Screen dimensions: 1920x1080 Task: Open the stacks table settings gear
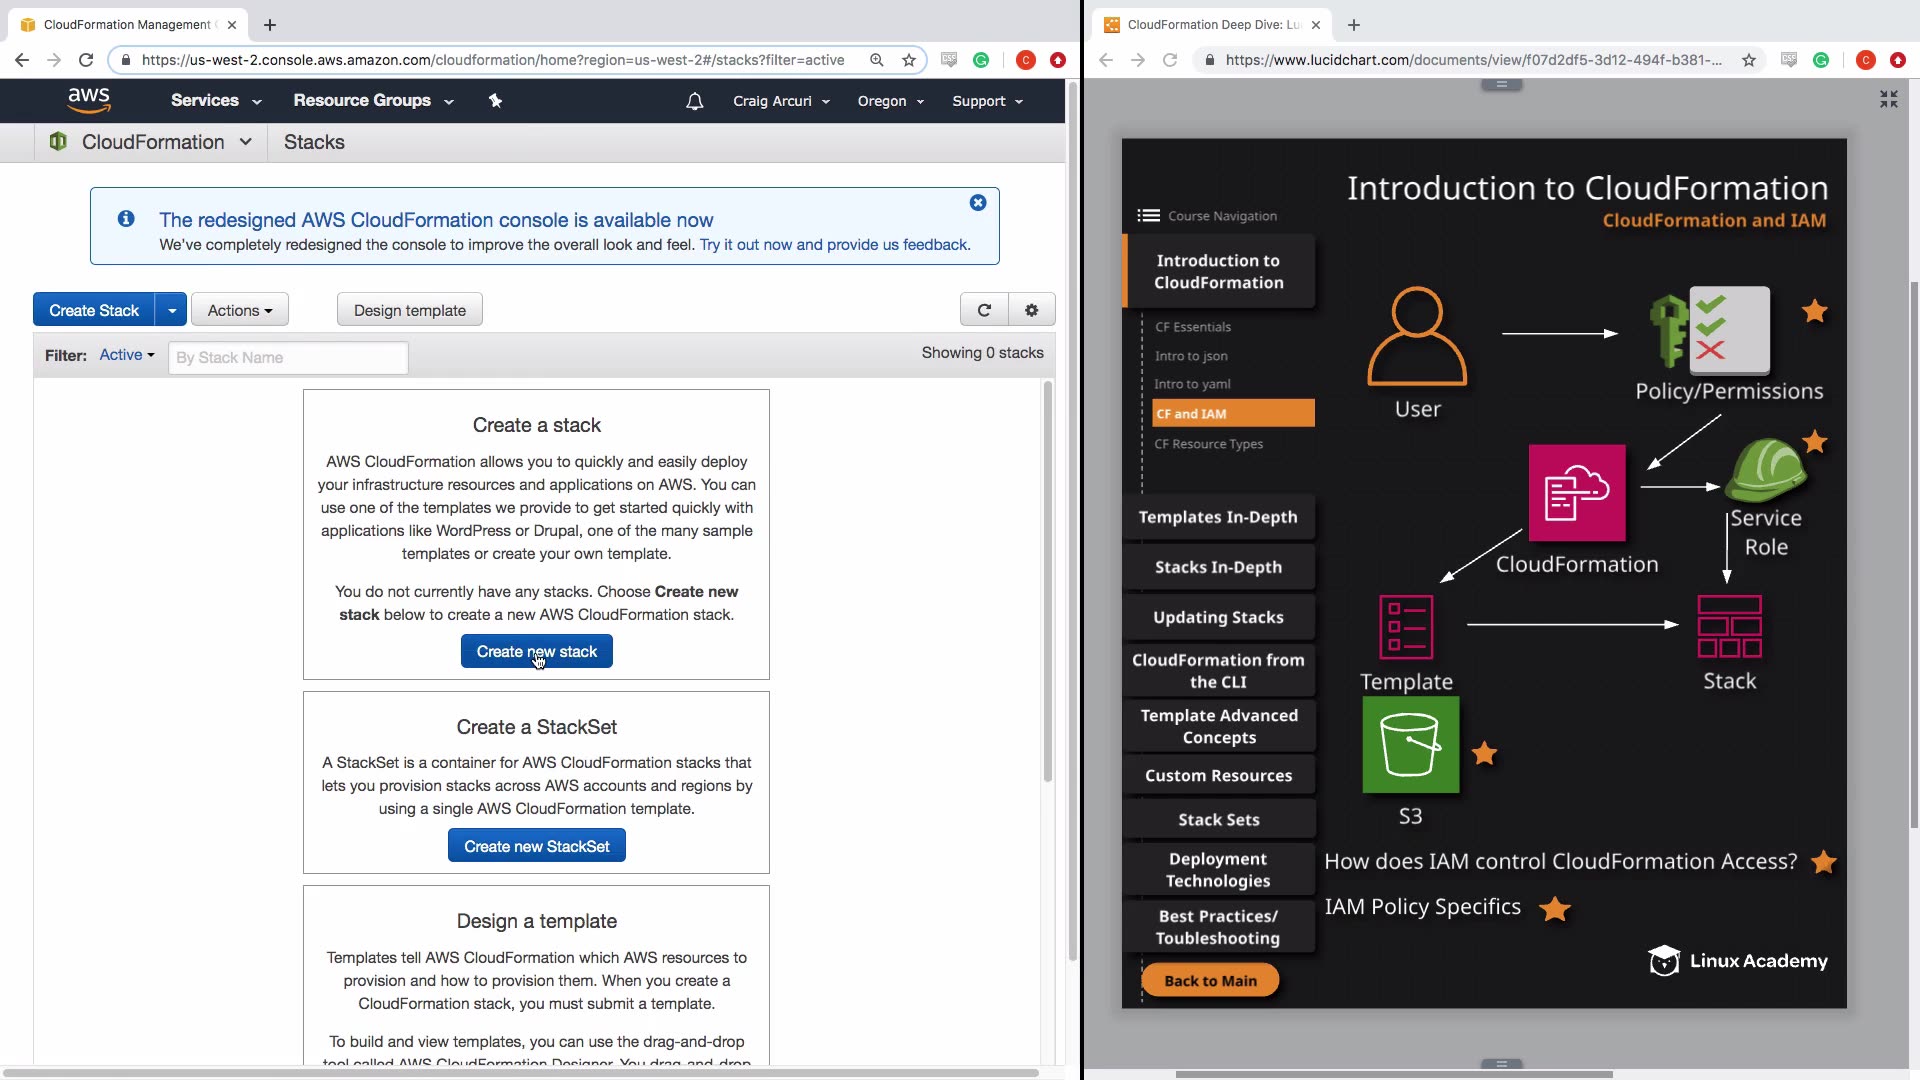[x=1031, y=310]
